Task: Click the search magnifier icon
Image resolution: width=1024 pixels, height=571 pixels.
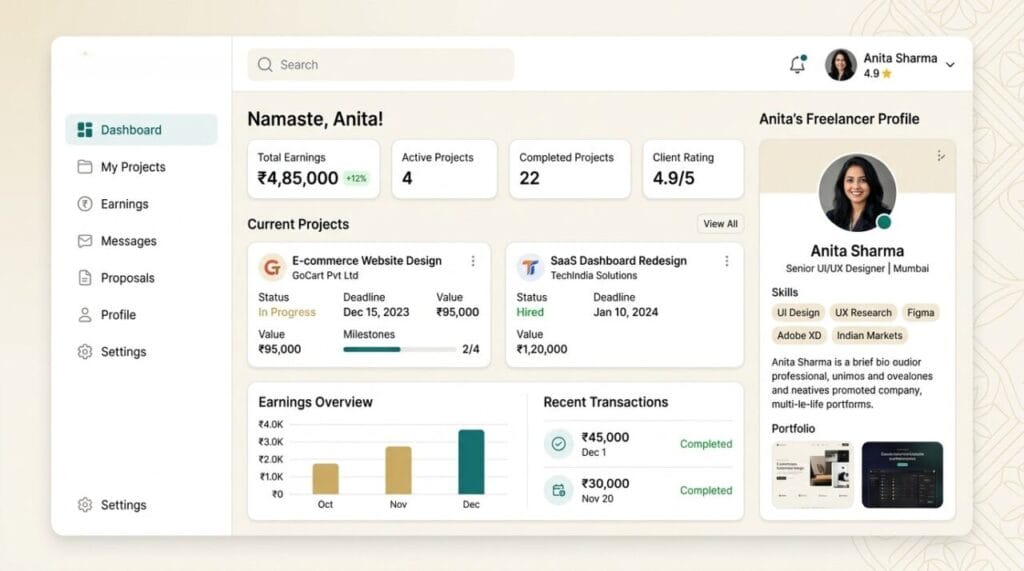Action: coord(264,65)
